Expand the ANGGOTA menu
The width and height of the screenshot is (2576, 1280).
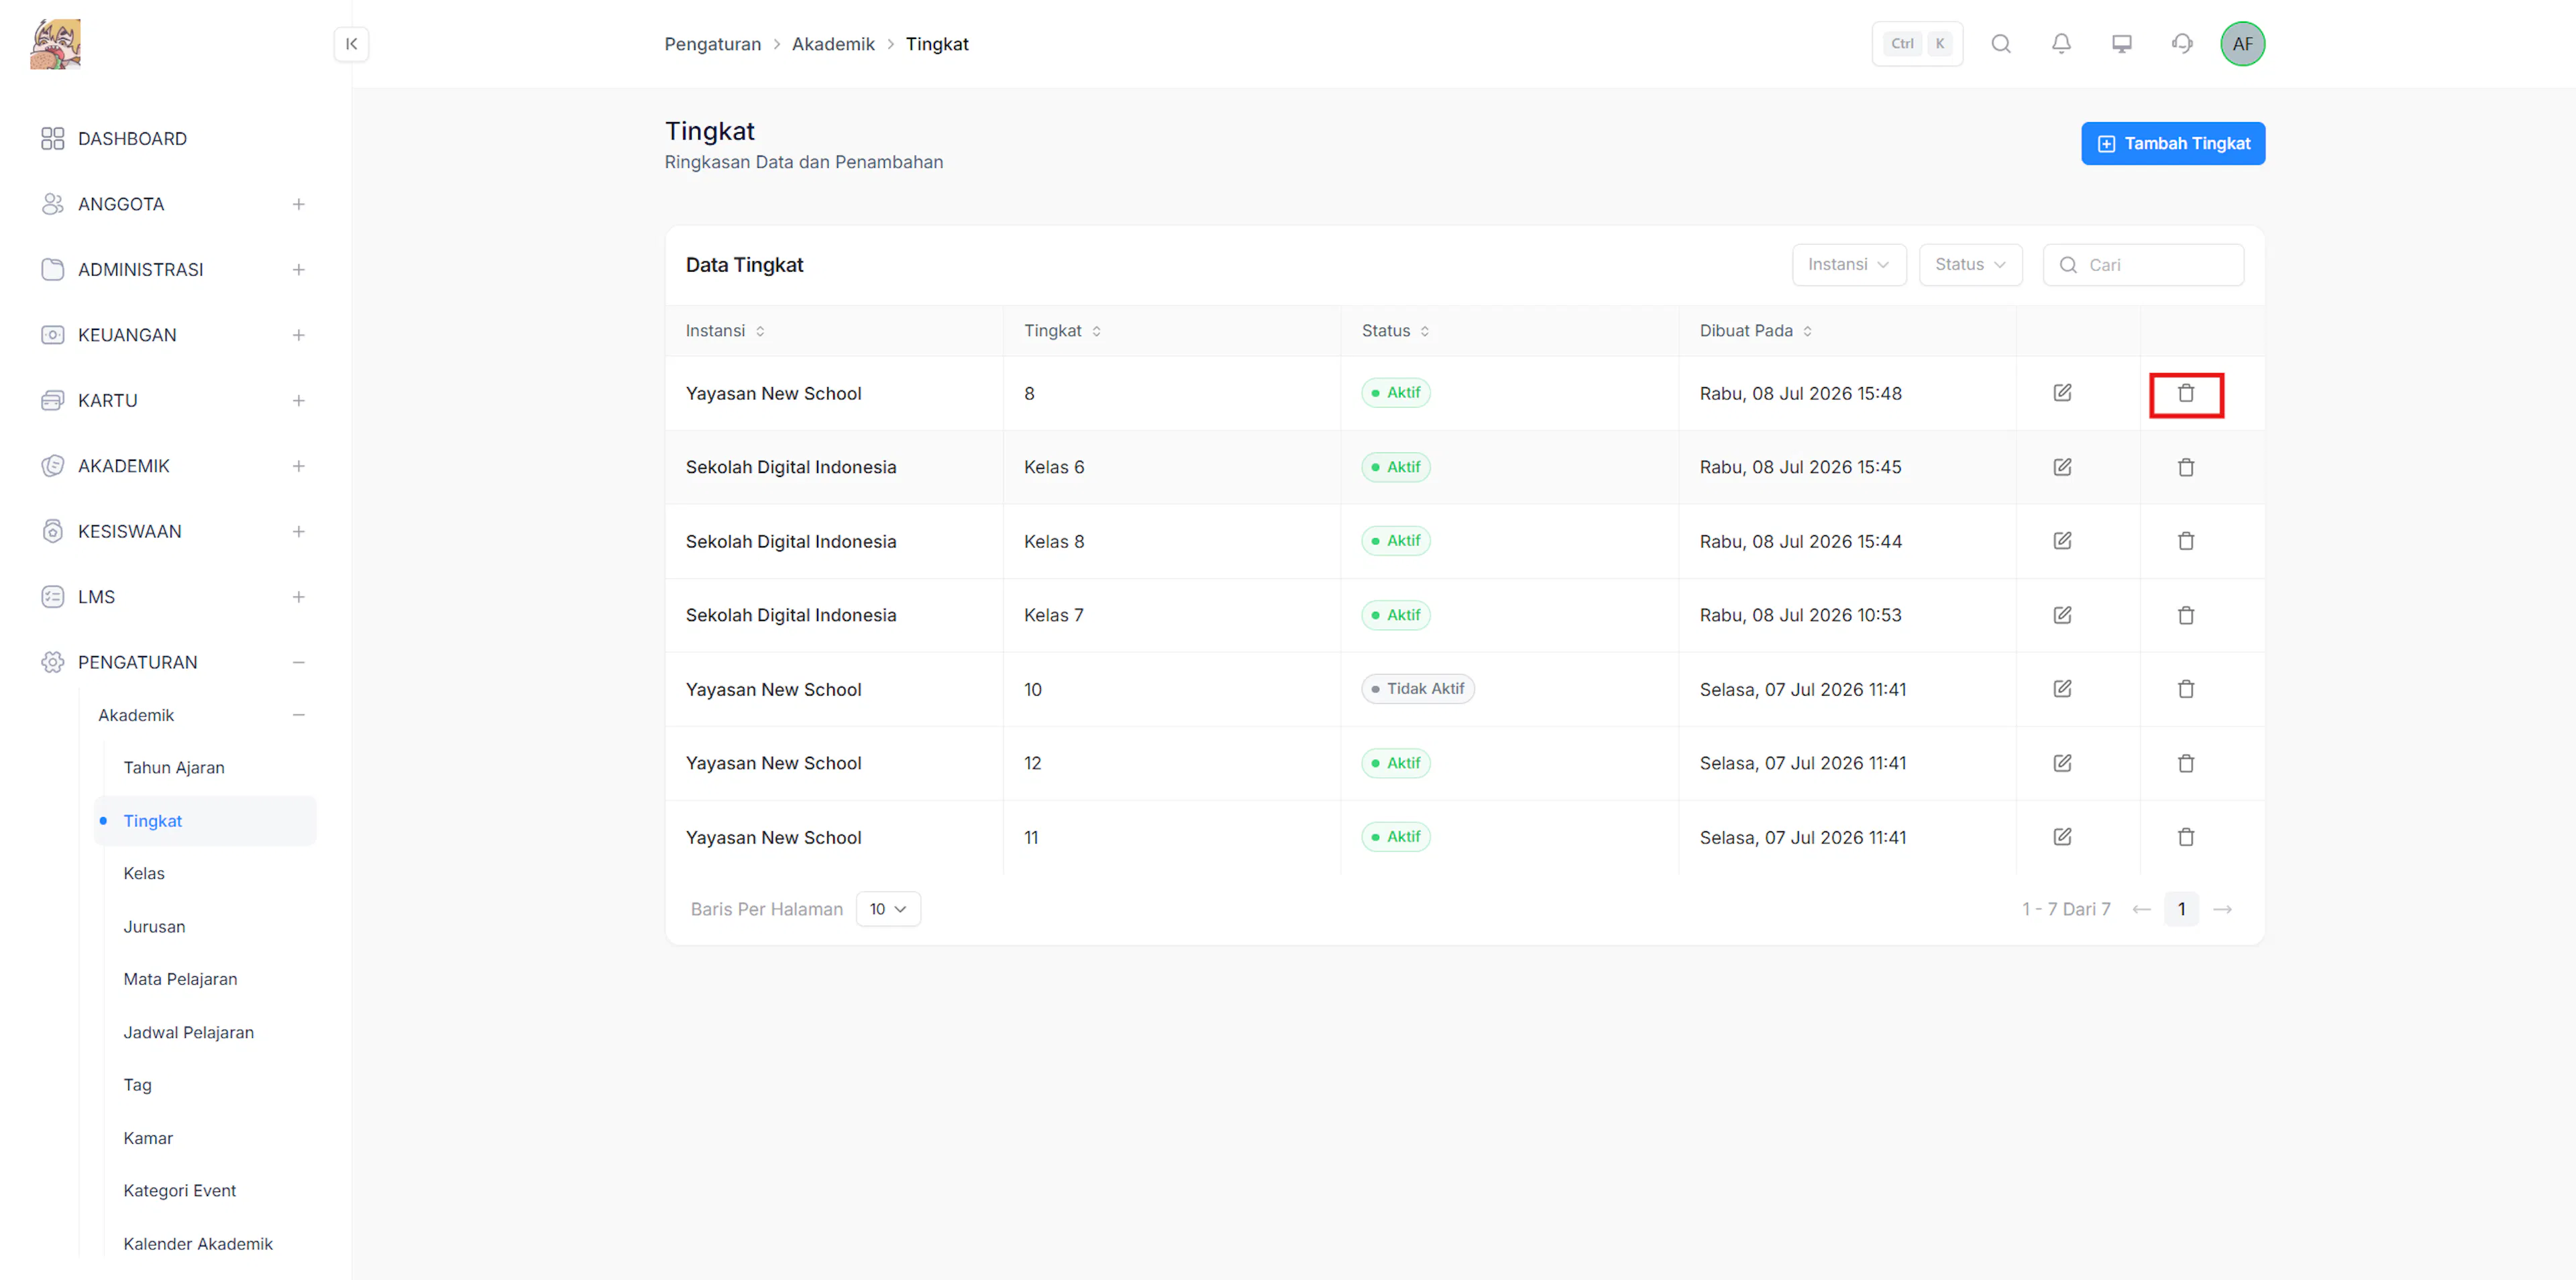pyautogui.click(x=298, y=204)
